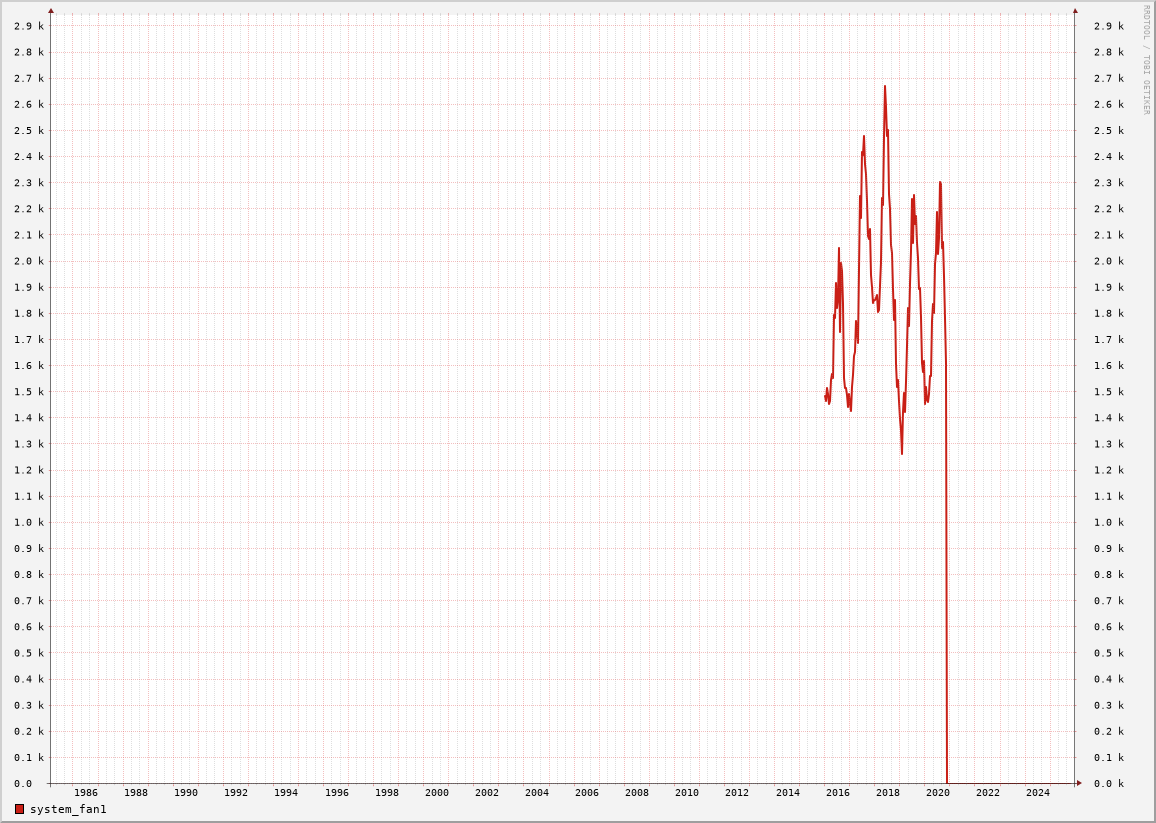Select the 2024 label on the x-axis
The height and width of the screenshot is (823, 1156).
[1038, 793]
